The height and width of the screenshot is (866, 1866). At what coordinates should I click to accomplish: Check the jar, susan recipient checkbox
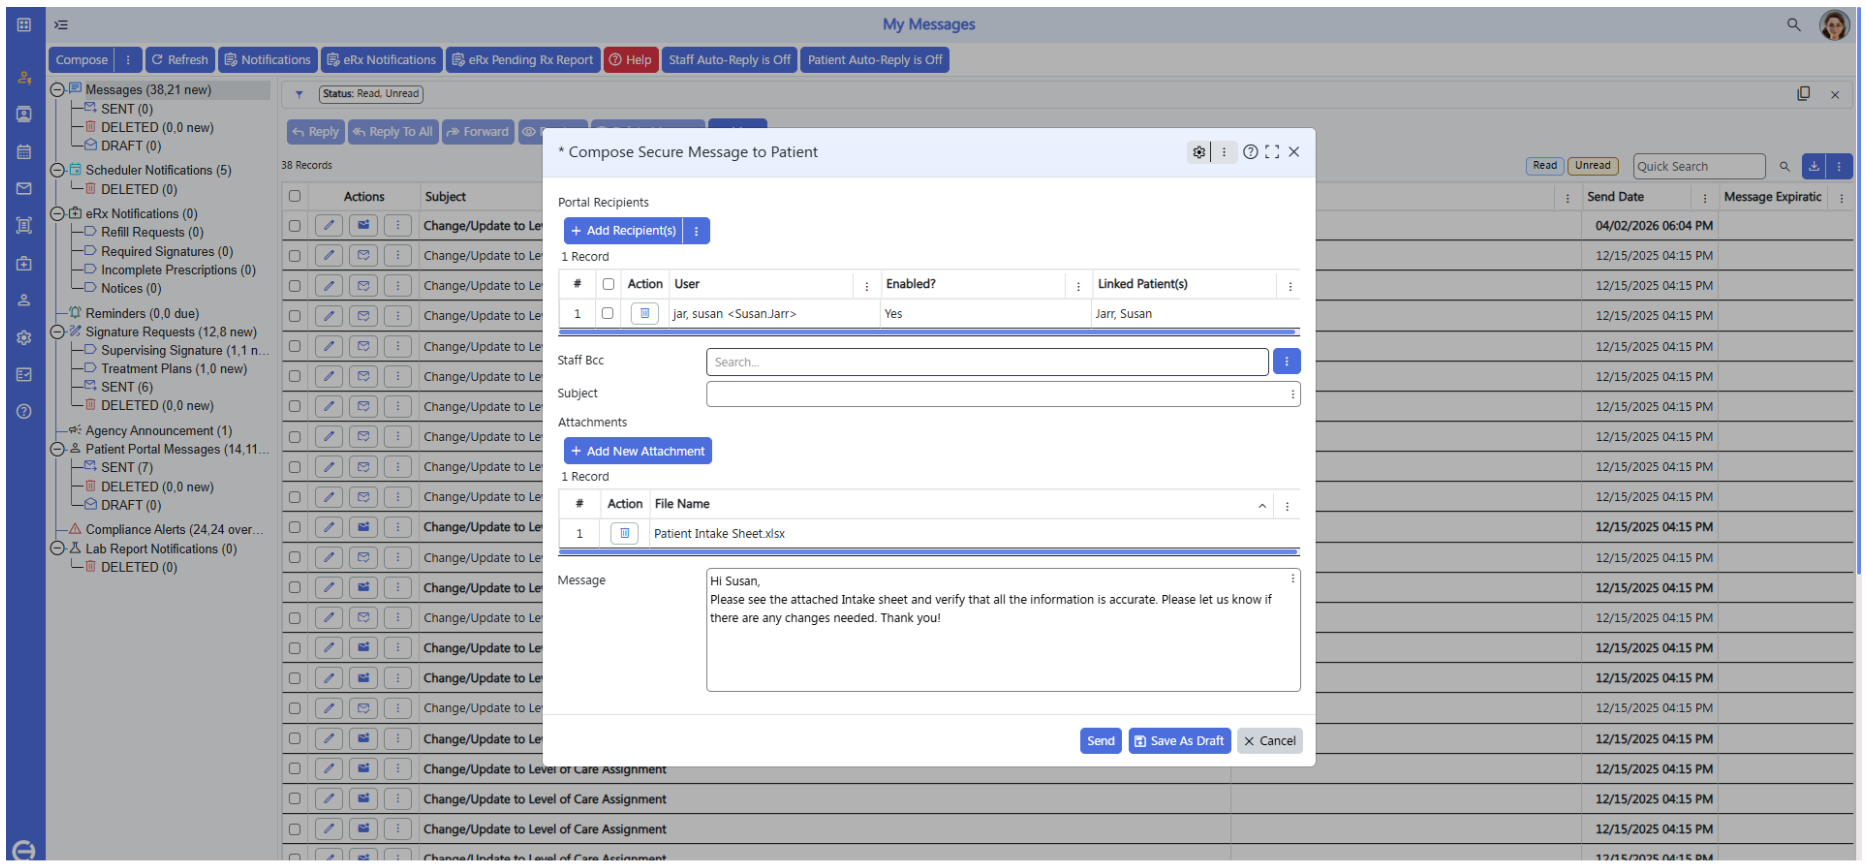pos(607,313)
